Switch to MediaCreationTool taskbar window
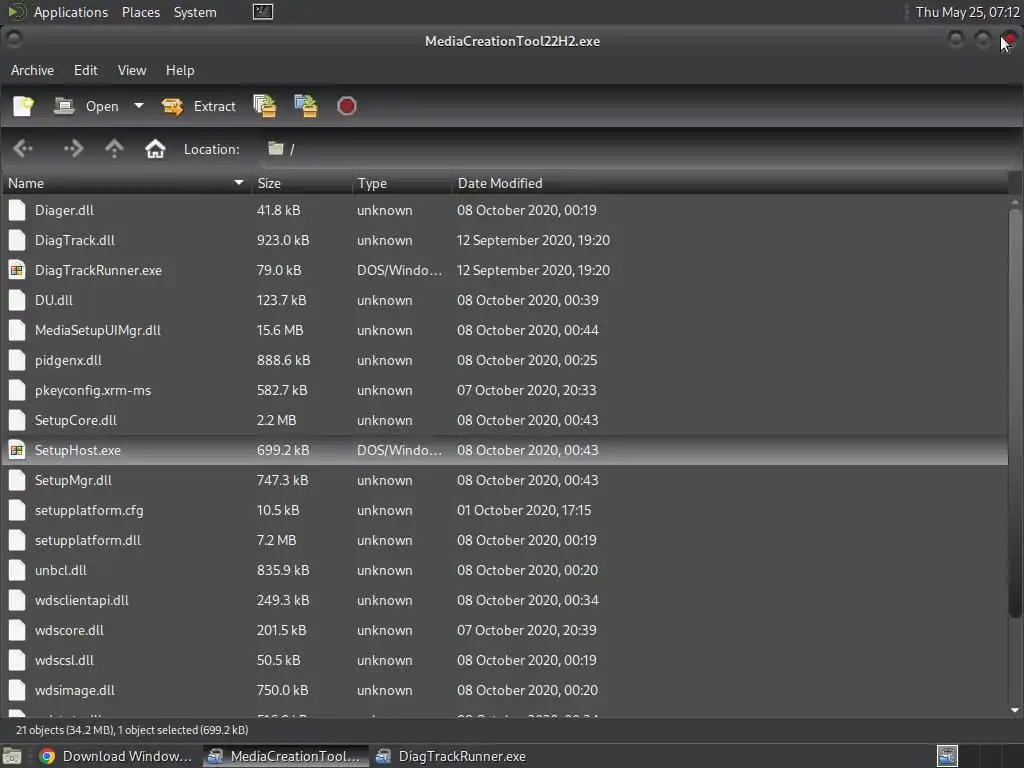1024x768 pixels. click(285, 756)
